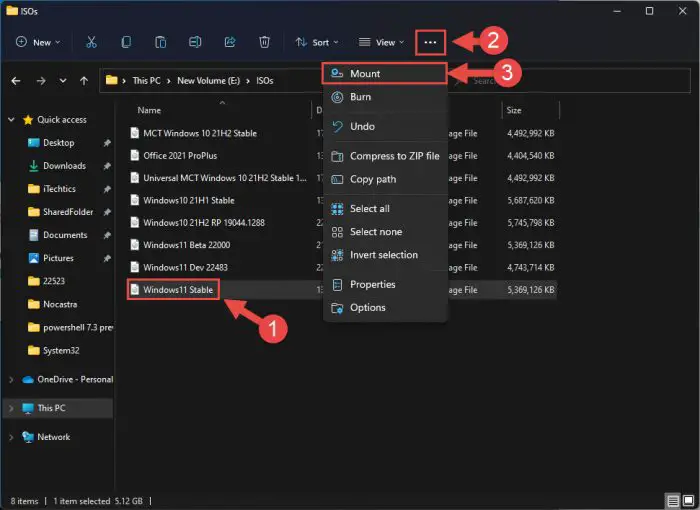700x510 pixels.
Task: Click the Cut scissors icon
Action: [91, 42]
